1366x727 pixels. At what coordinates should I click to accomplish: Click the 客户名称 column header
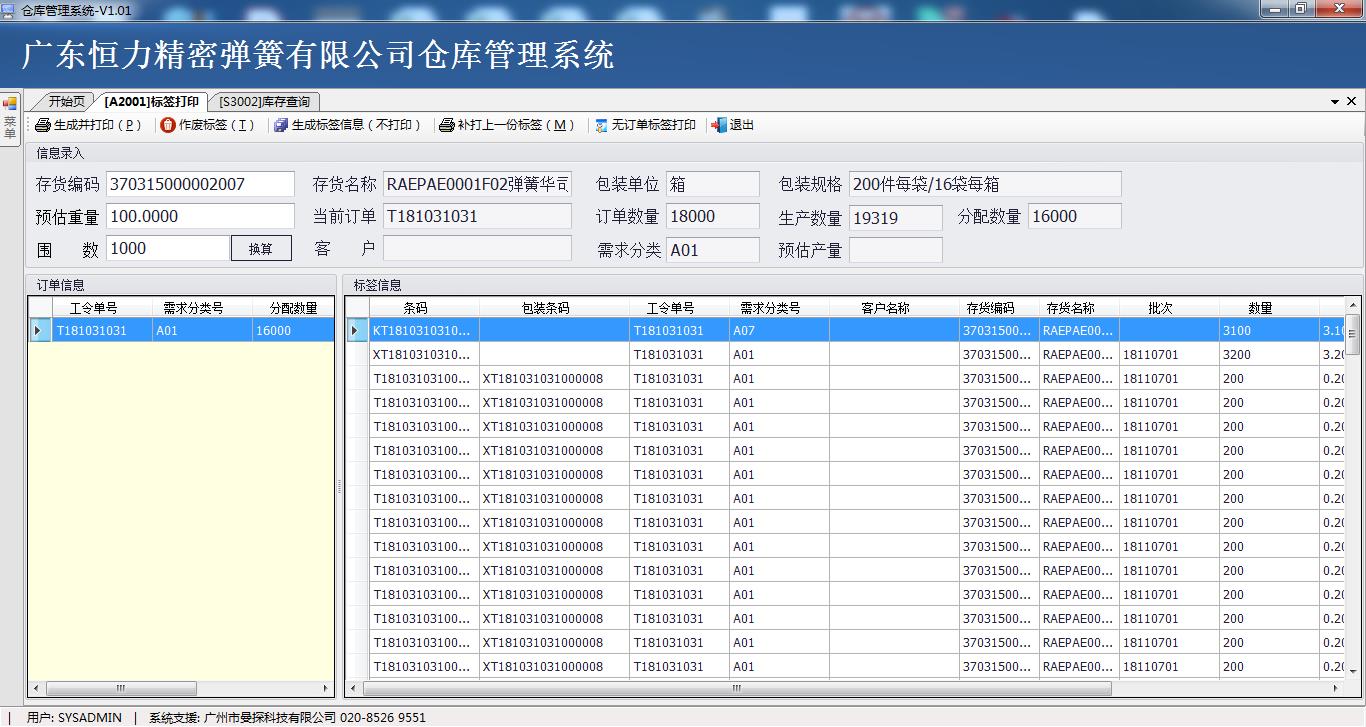(894, 308)
